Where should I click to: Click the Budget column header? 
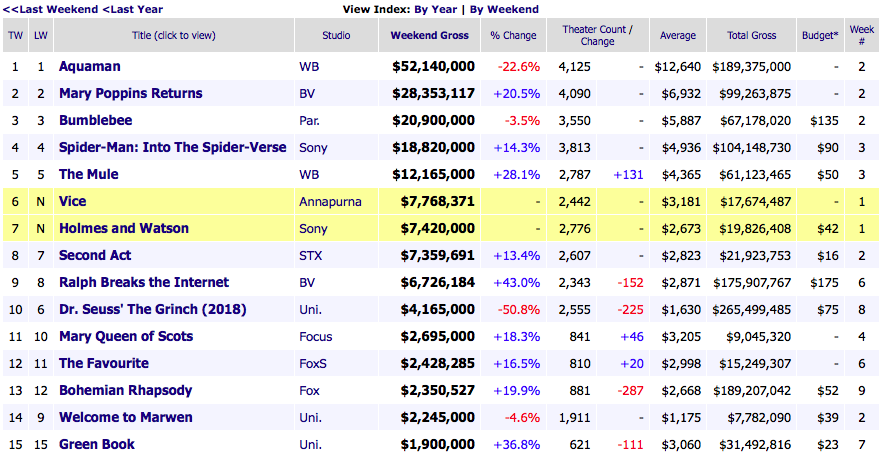[x=820, y=36]
